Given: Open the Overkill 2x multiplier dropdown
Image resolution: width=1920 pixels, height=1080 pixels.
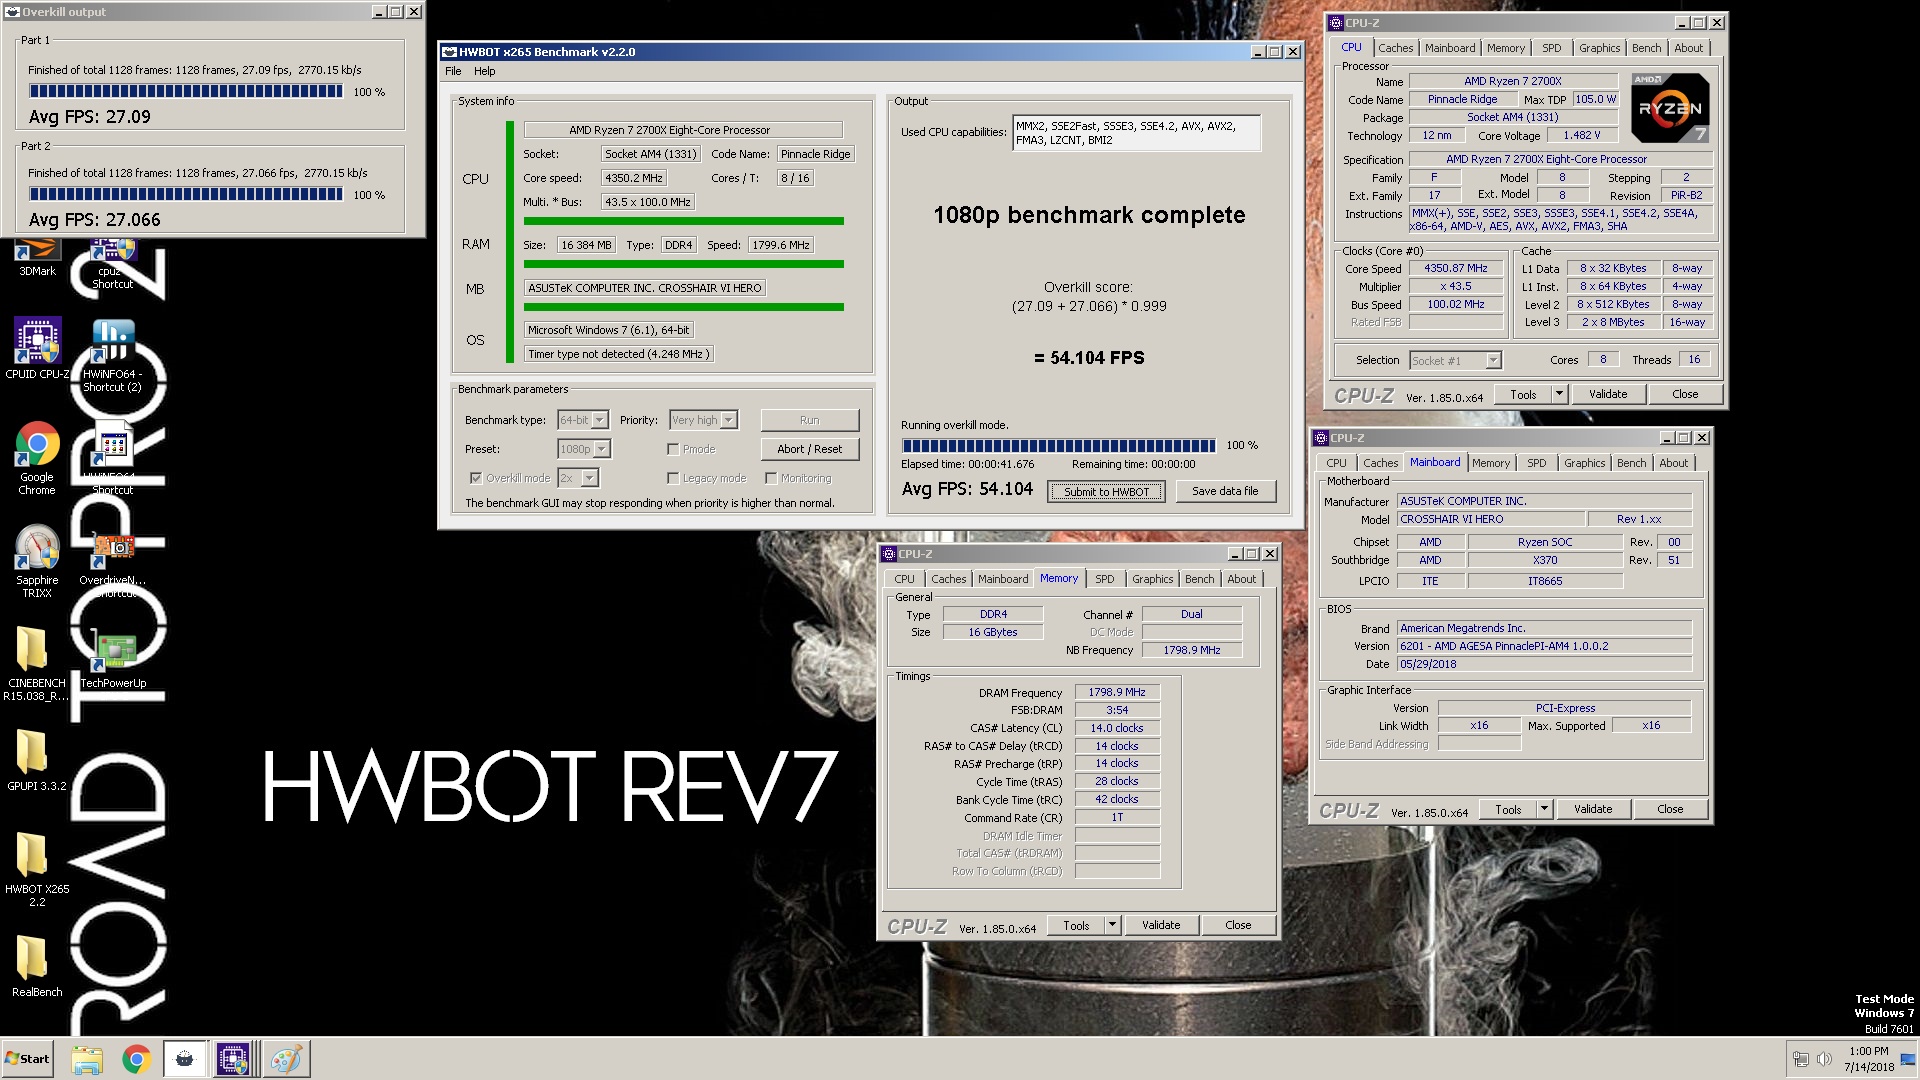Looking at the screenshot, I should pyautogui.click(x=578, y=478).
